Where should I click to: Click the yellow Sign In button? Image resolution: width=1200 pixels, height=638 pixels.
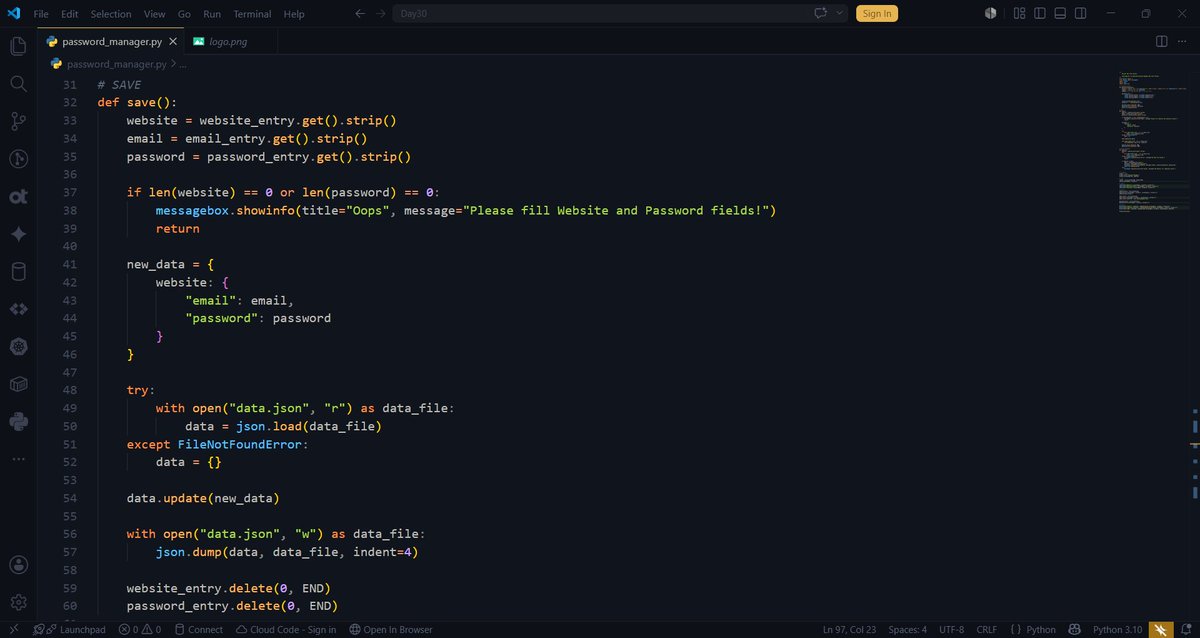pos(877,14)
